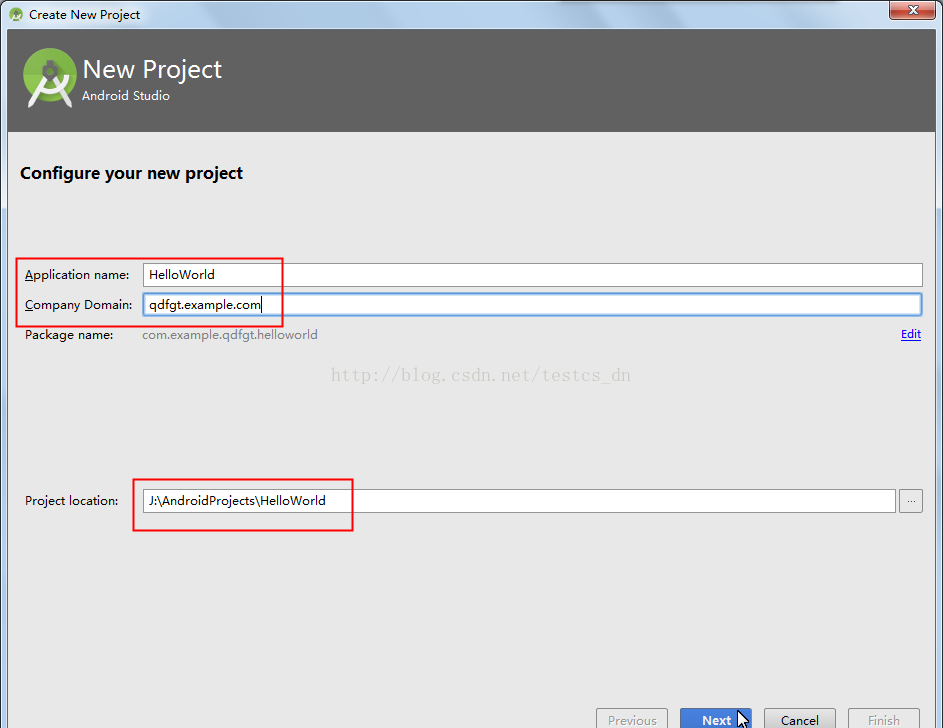The height and width of the screenshot is (728, 943).
Task: Click the 'New Project' header title
Action: (152, 70)
